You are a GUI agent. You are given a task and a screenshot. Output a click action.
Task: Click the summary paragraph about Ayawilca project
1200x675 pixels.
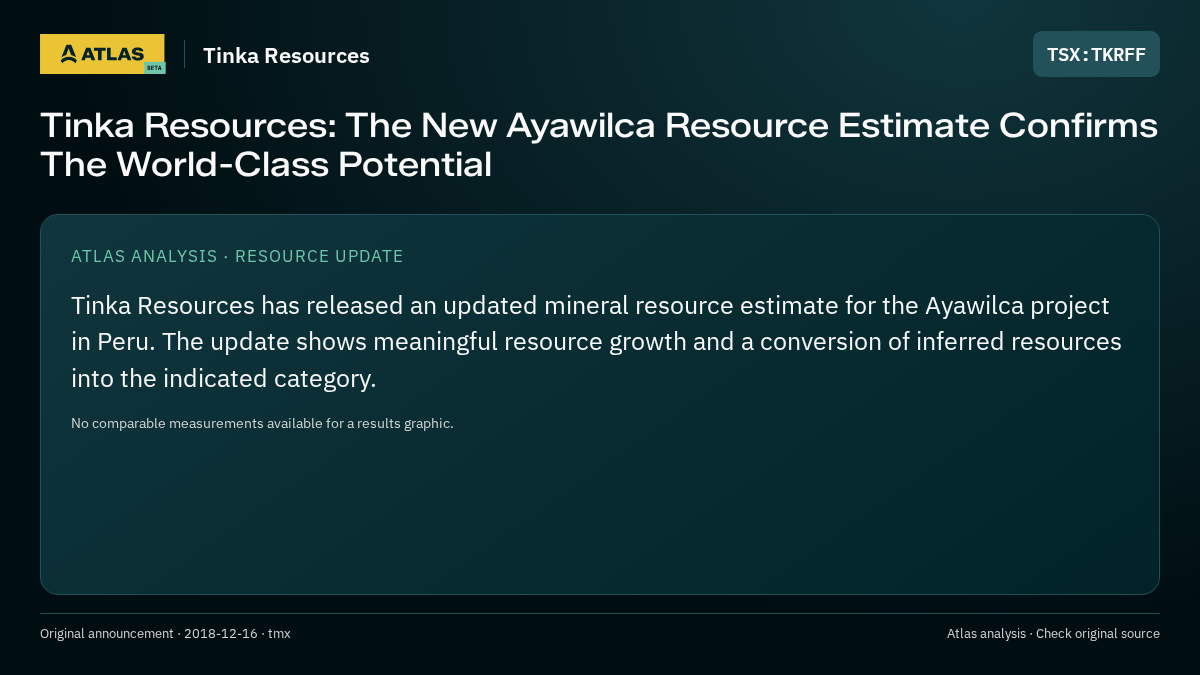pyautogui.click(x=596, y=342)
